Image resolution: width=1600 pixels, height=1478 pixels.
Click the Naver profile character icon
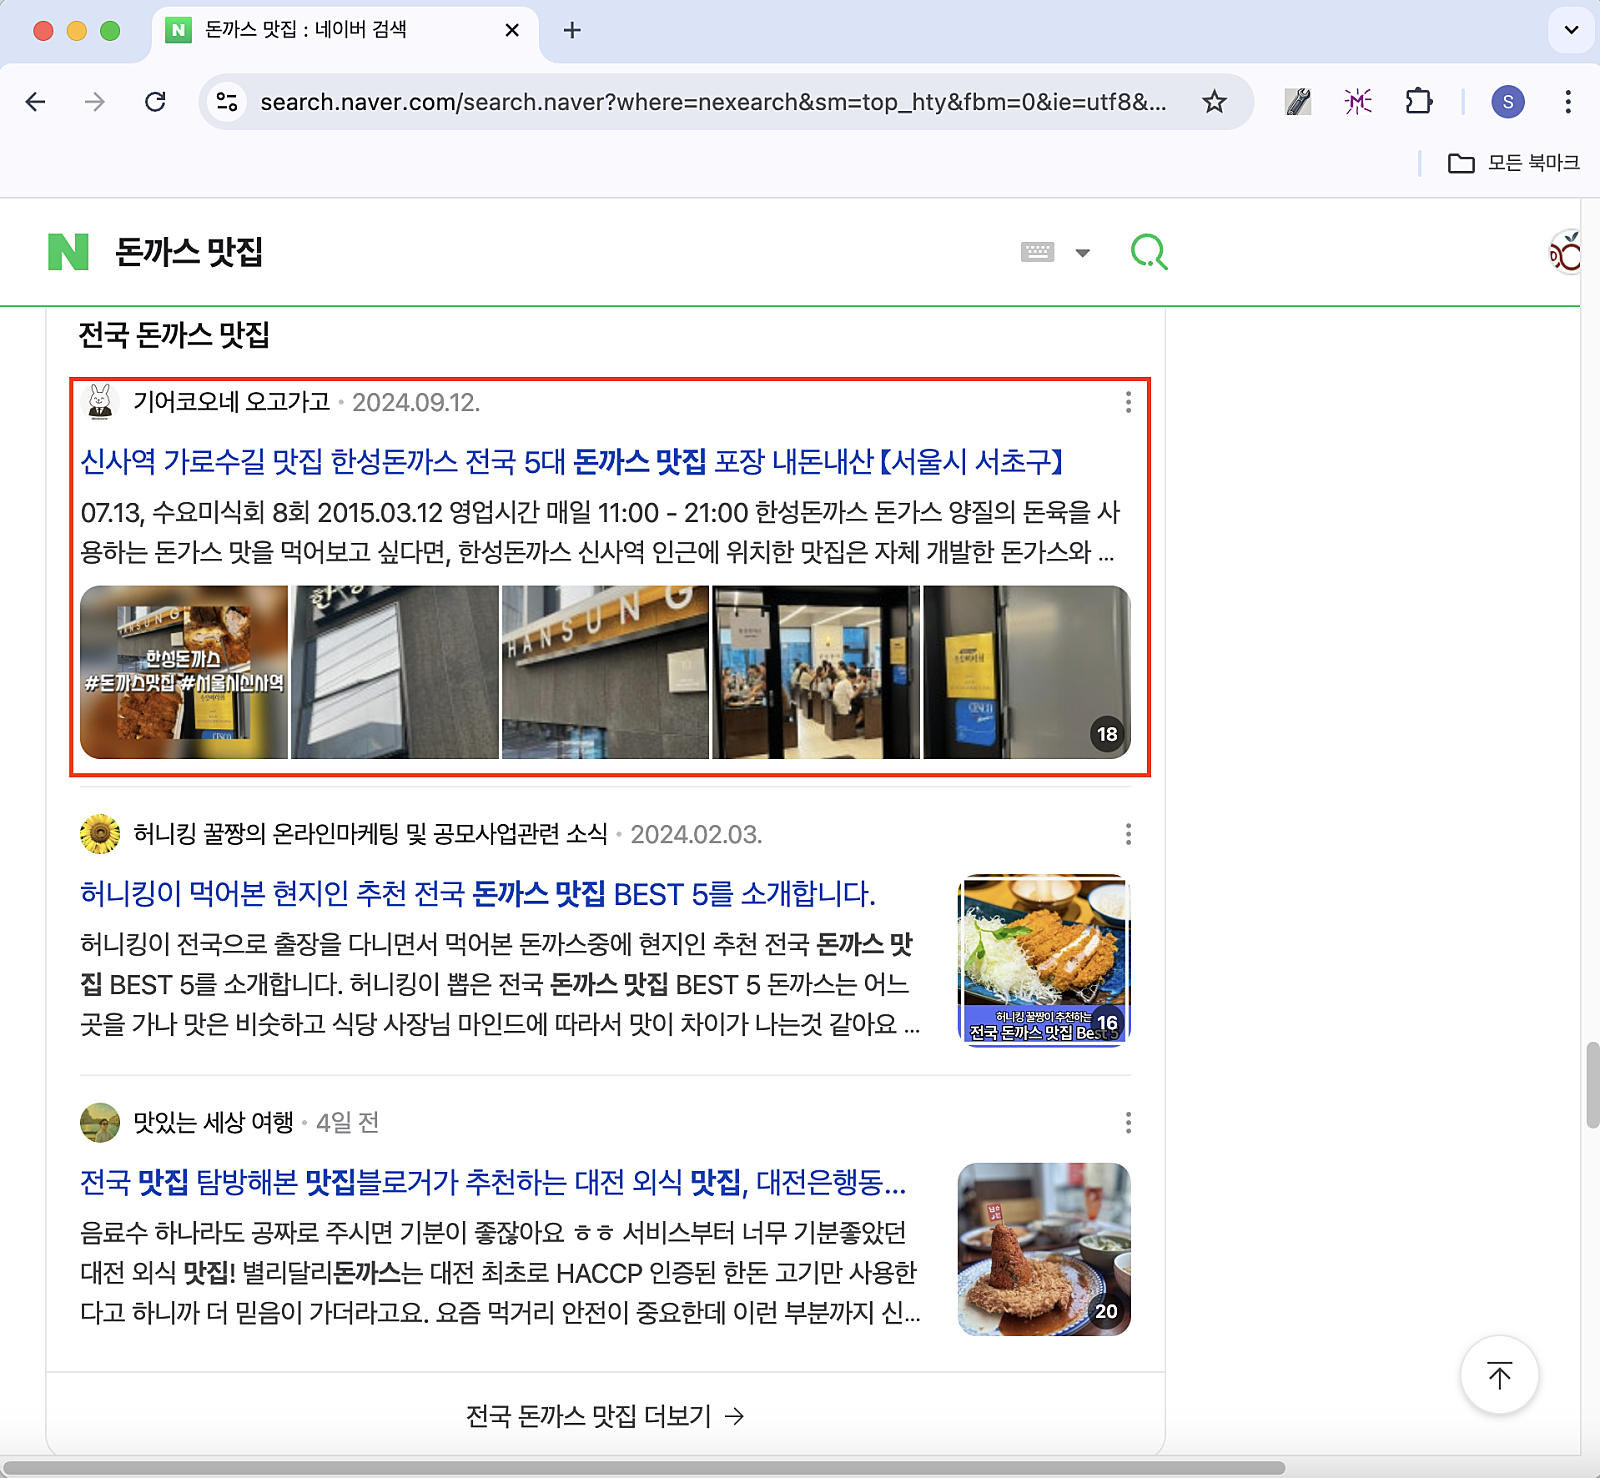click(1566, 252)
